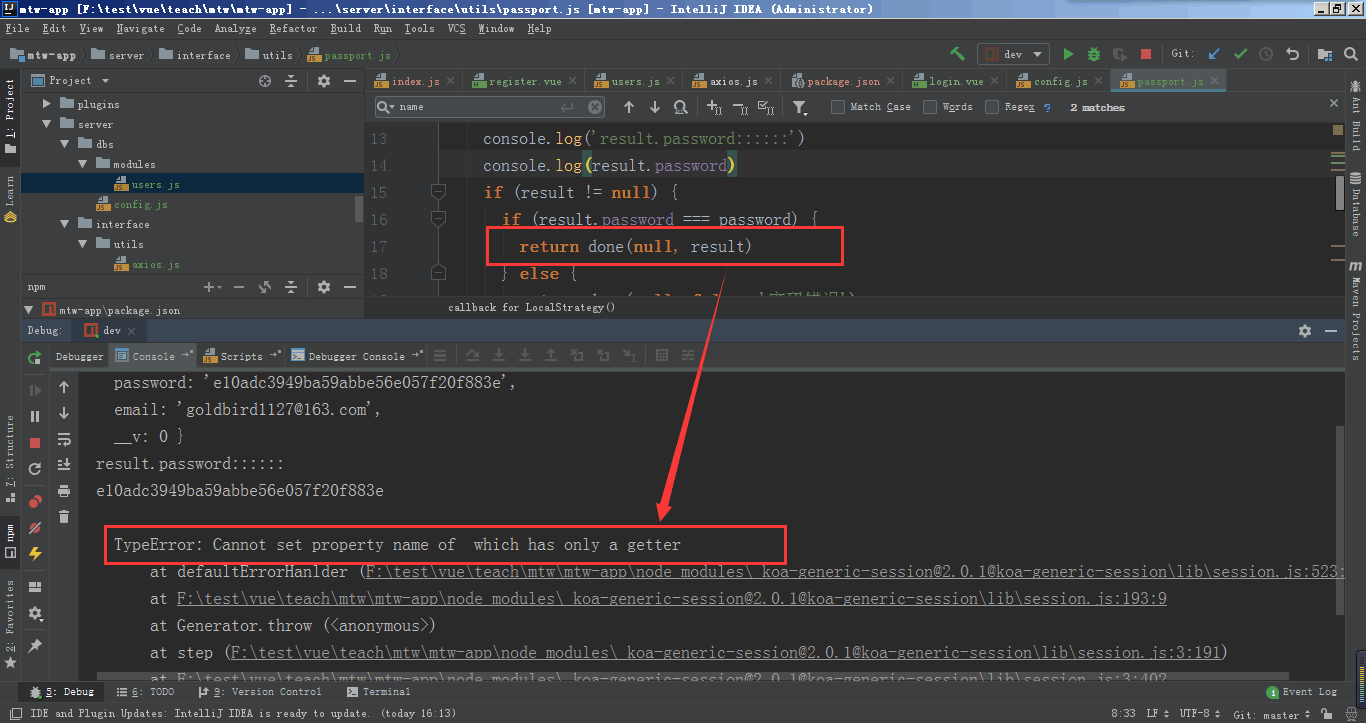1366x723 pixels.
Task: Collapse the dbs folder
Action: pos(65,144)
